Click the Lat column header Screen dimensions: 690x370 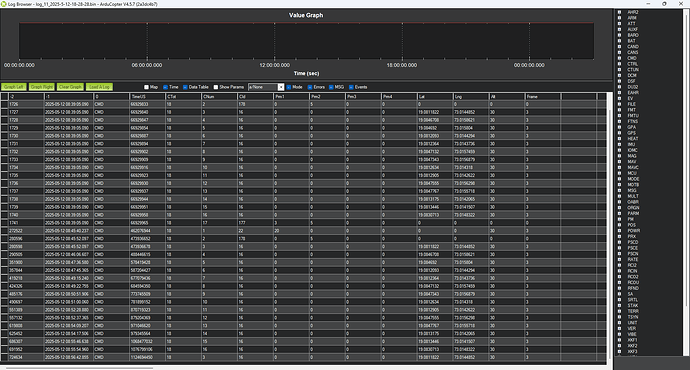click(x=435, y=96)
